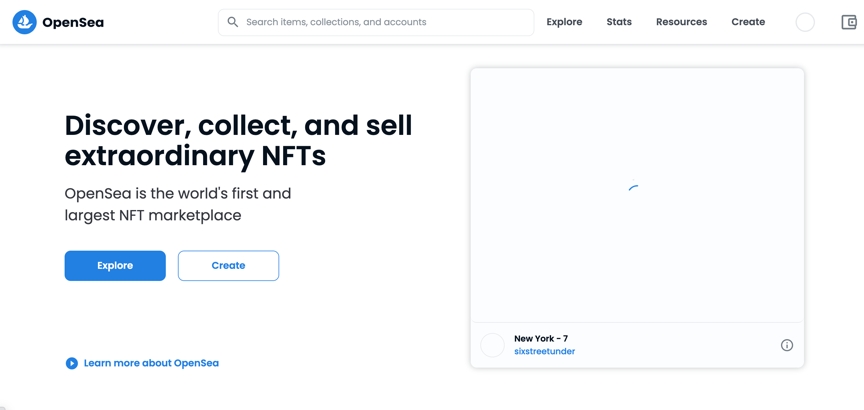The width and height of the screenshot is (864, 410).
Task: Follow the Learn more about OpenSea link
Action: tap(151, 363)
